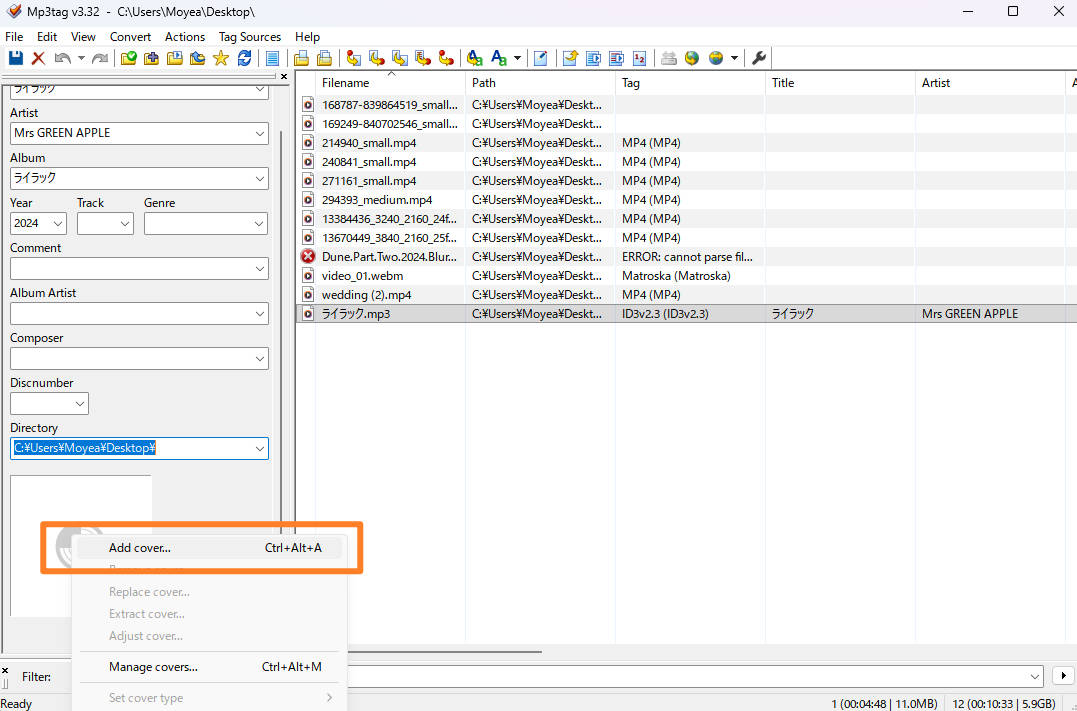Click the Auto-numbering wizard icon
This screenshot has height=711, width=1077.
tap(640, 59)
